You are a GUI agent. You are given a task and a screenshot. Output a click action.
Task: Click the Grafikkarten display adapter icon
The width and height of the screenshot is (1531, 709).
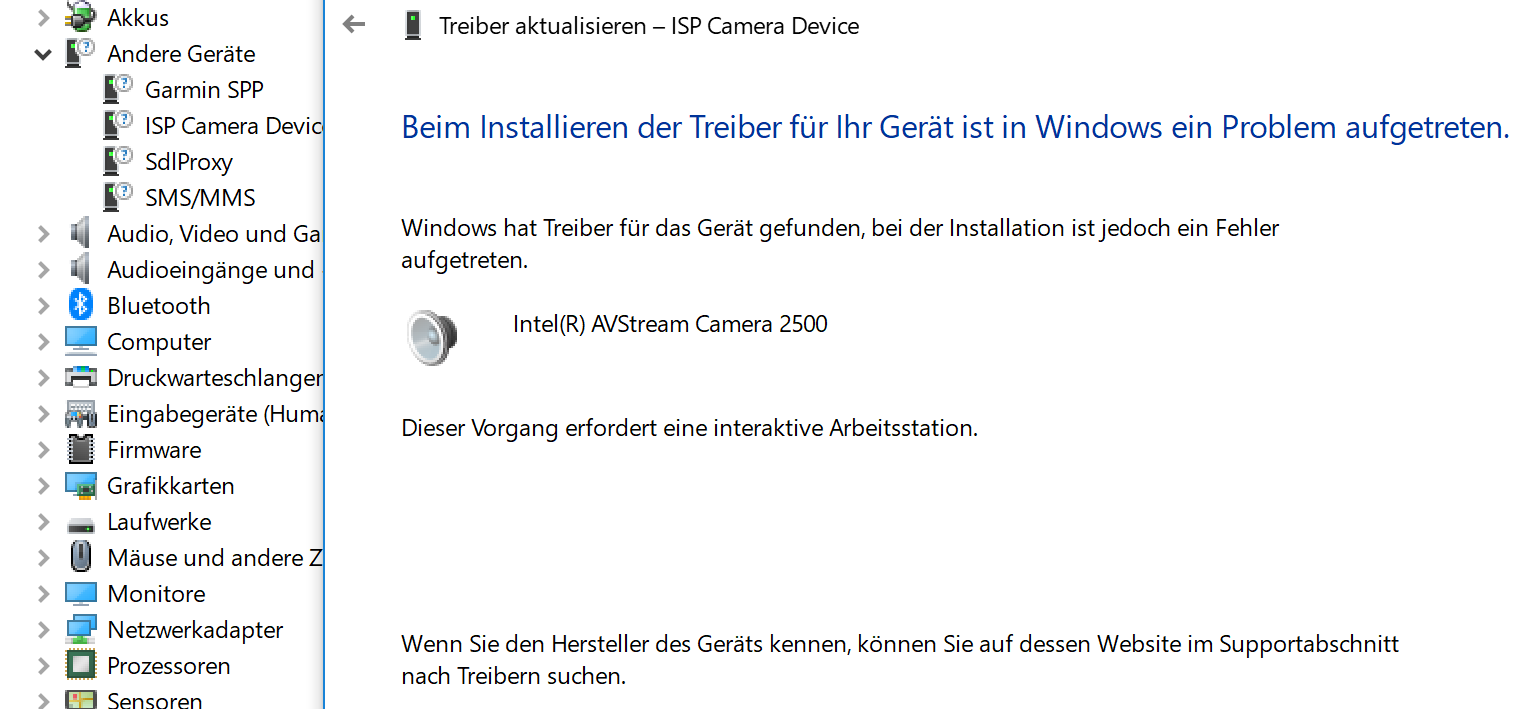[81, 485]
